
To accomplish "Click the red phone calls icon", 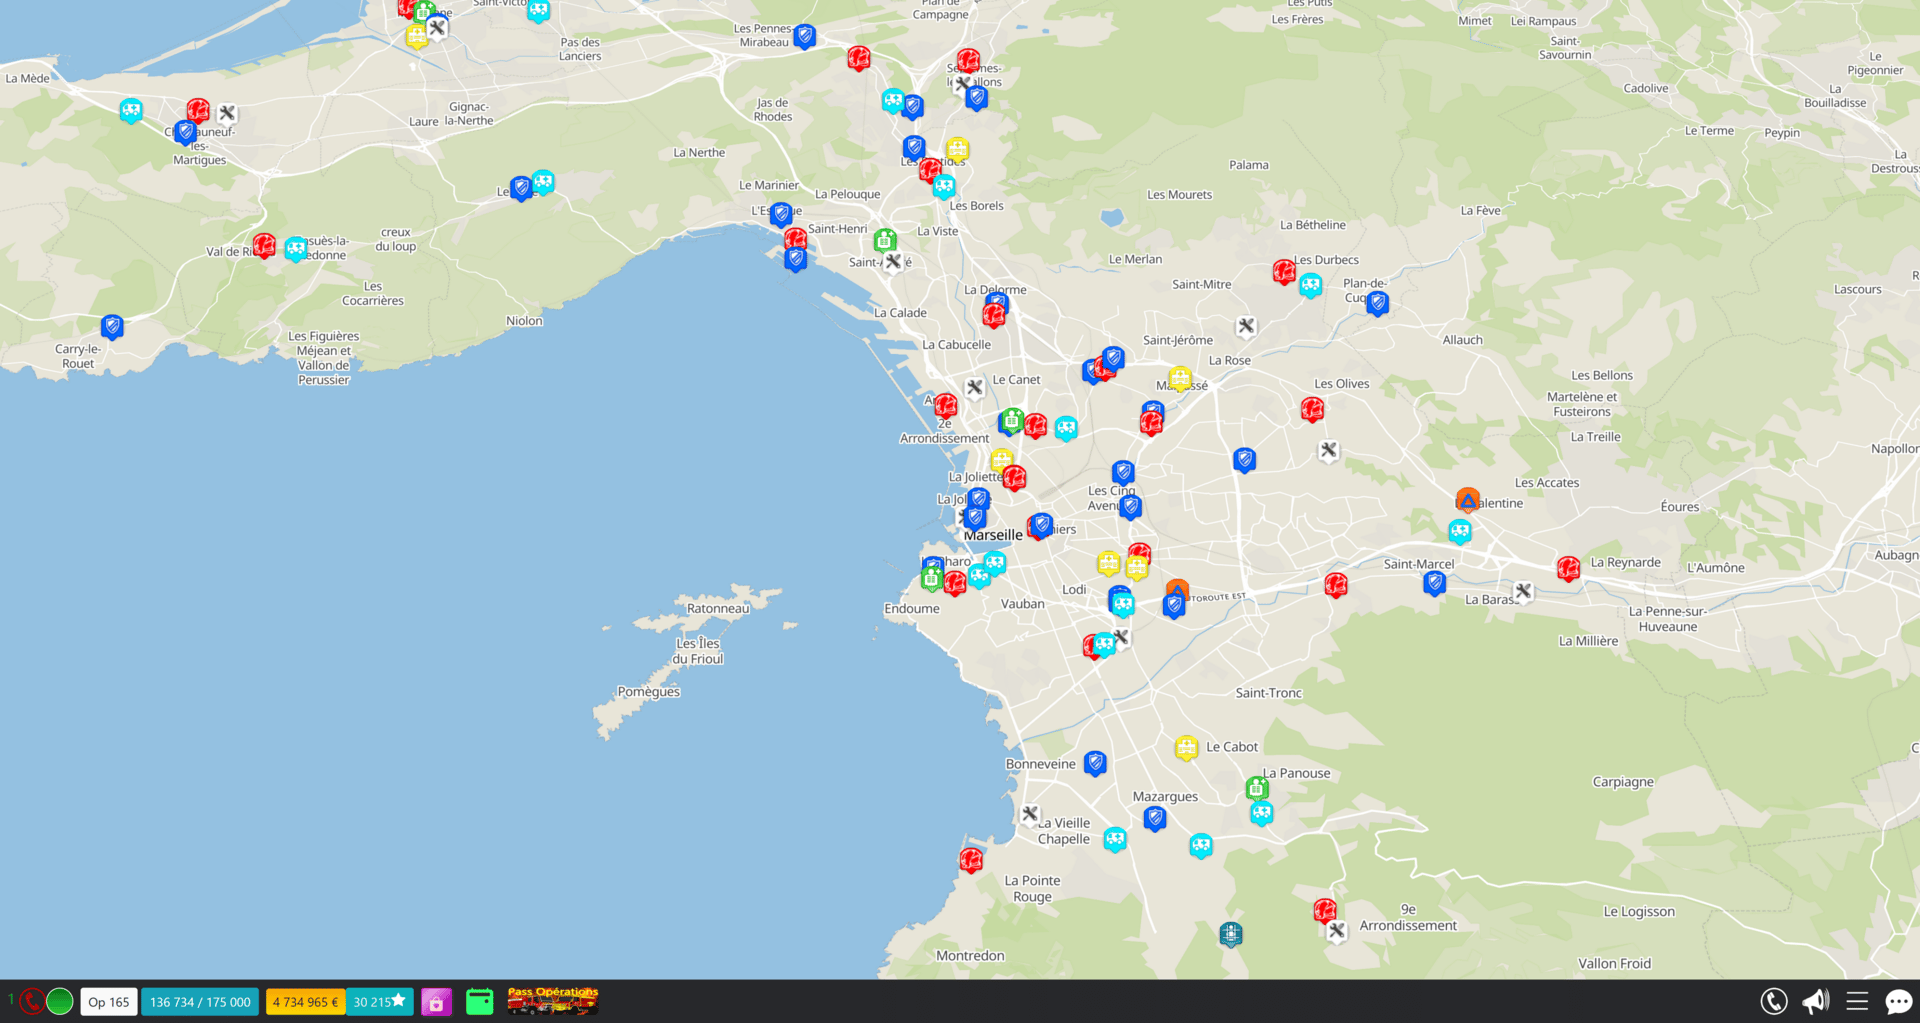I will click(31, 1001).
